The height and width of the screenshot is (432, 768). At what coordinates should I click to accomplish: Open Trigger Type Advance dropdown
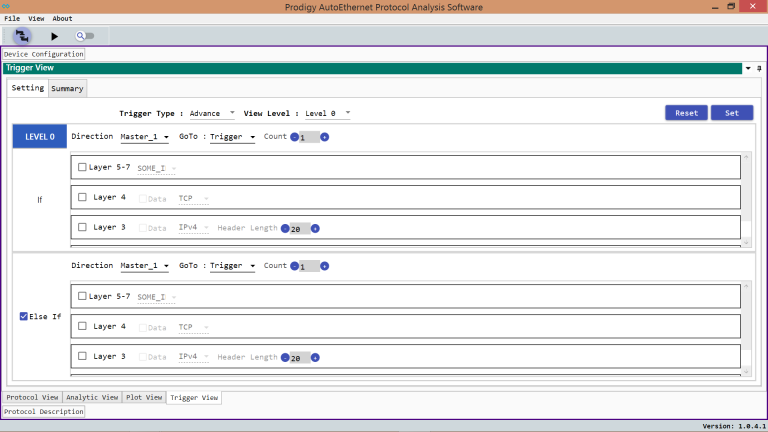[x=212, y=113]
